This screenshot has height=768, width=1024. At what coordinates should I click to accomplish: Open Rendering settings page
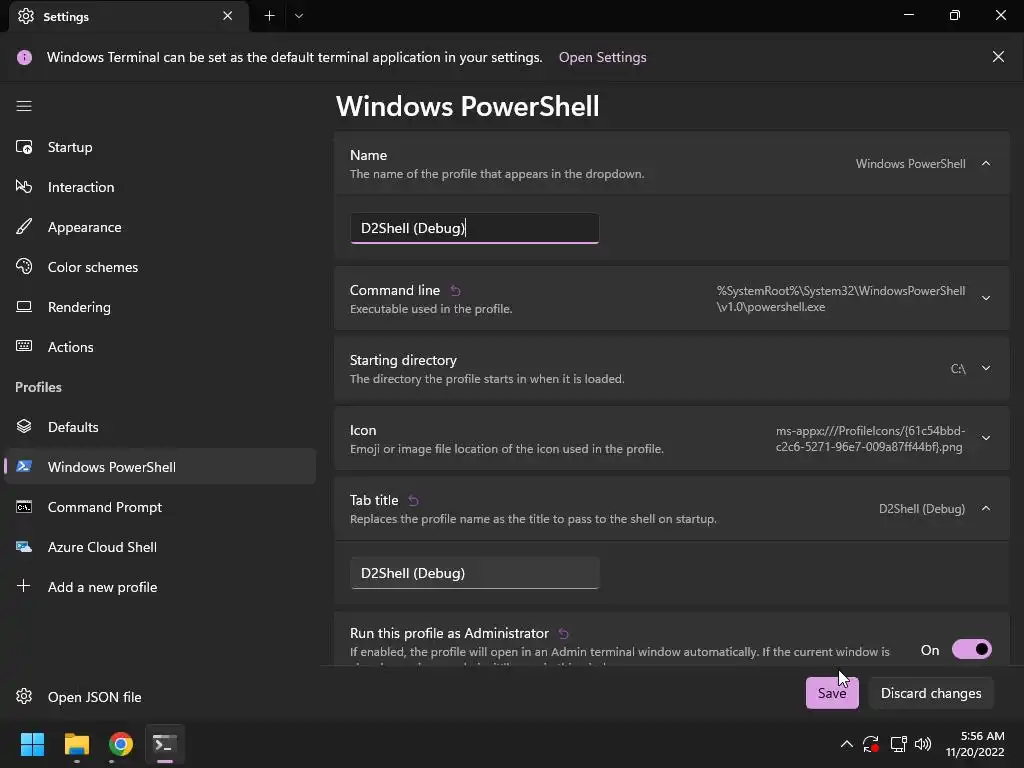(x=160, y=306)
